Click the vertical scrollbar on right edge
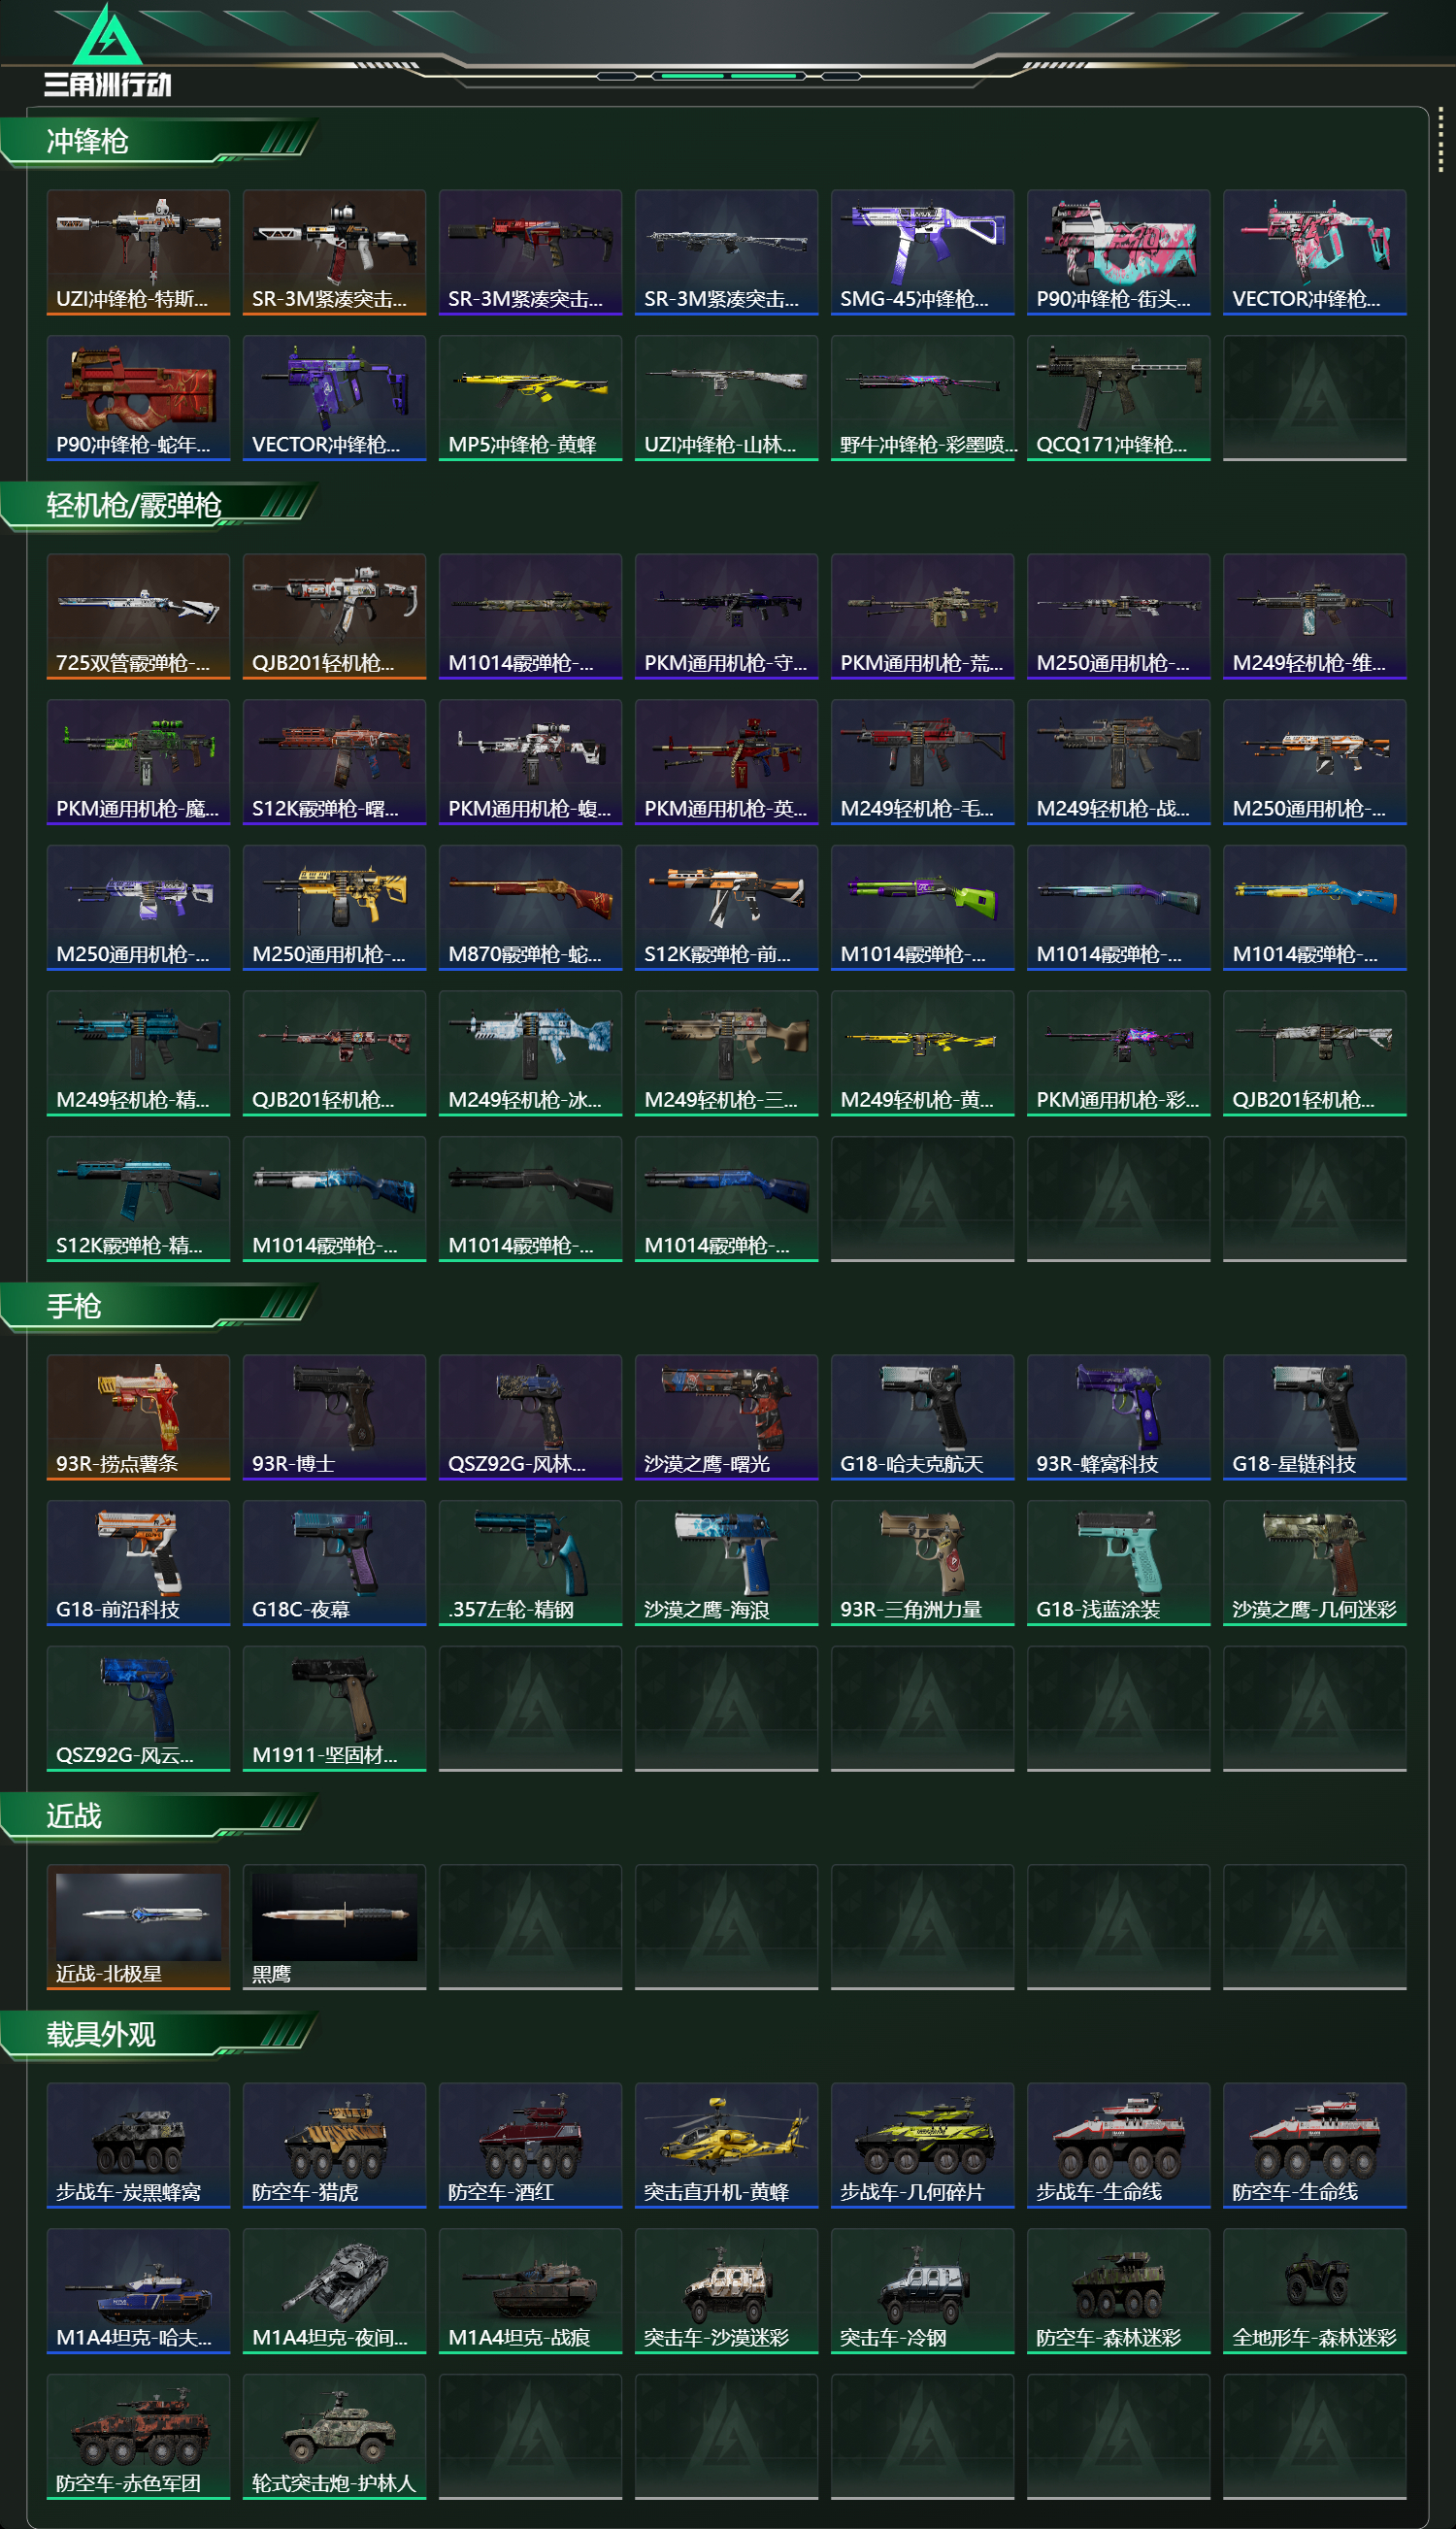This screenshot has width=1456, height=2529. tap(1440, 140)
